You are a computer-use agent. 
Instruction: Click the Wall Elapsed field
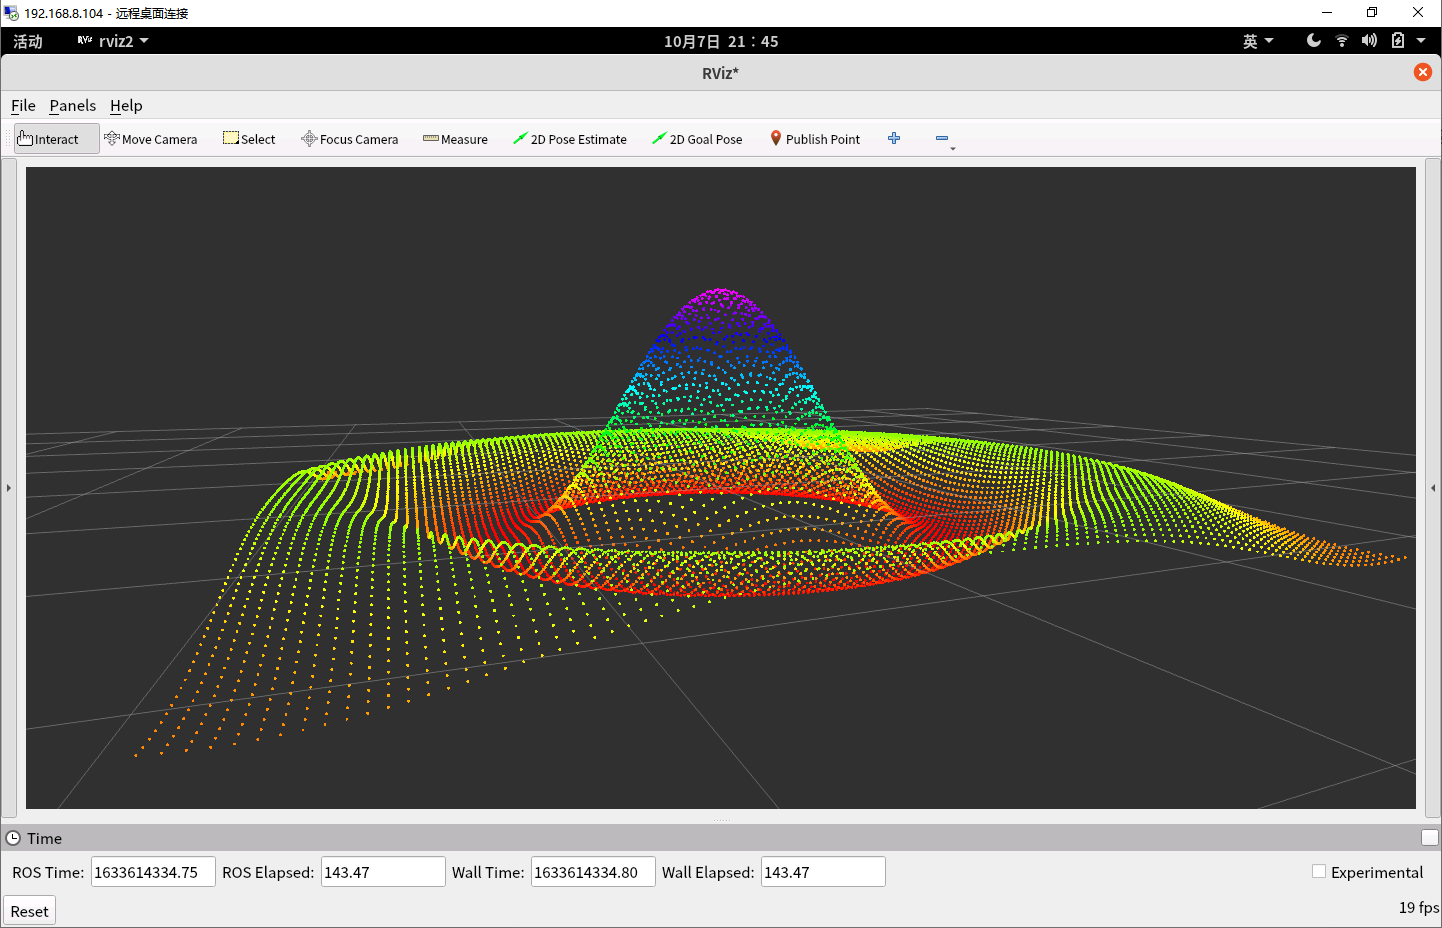coord(823,872)
